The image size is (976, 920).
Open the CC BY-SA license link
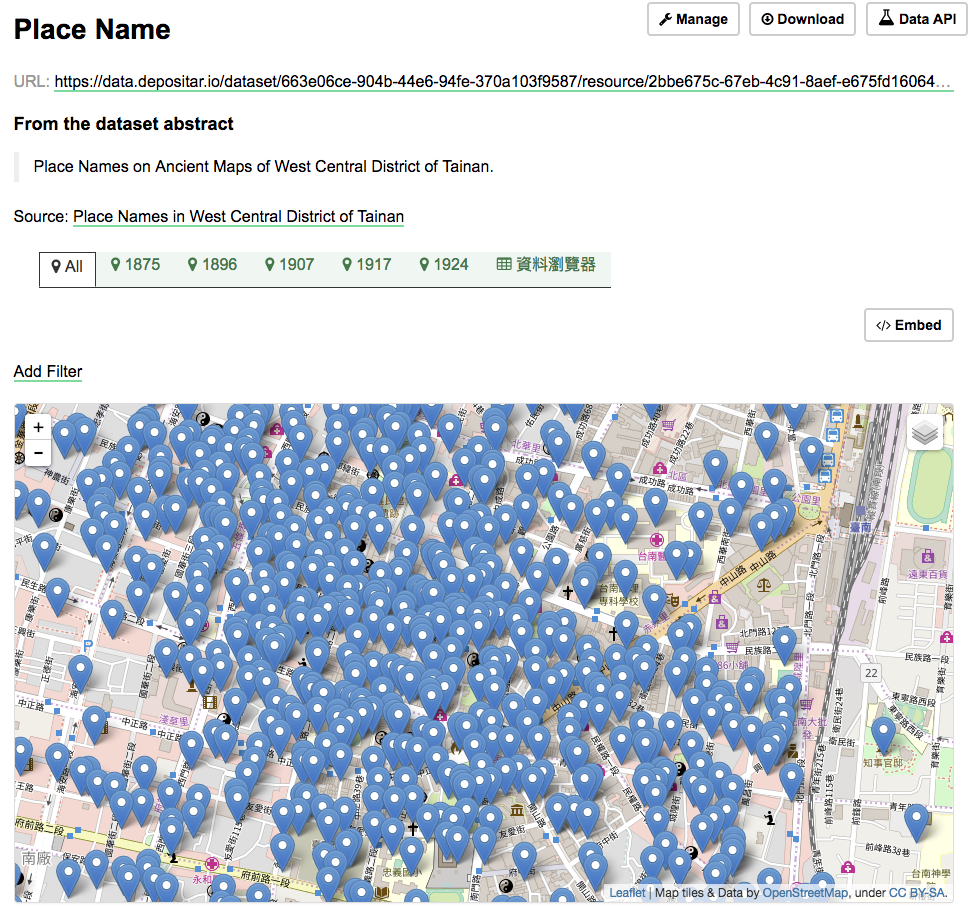pos(917,893)
